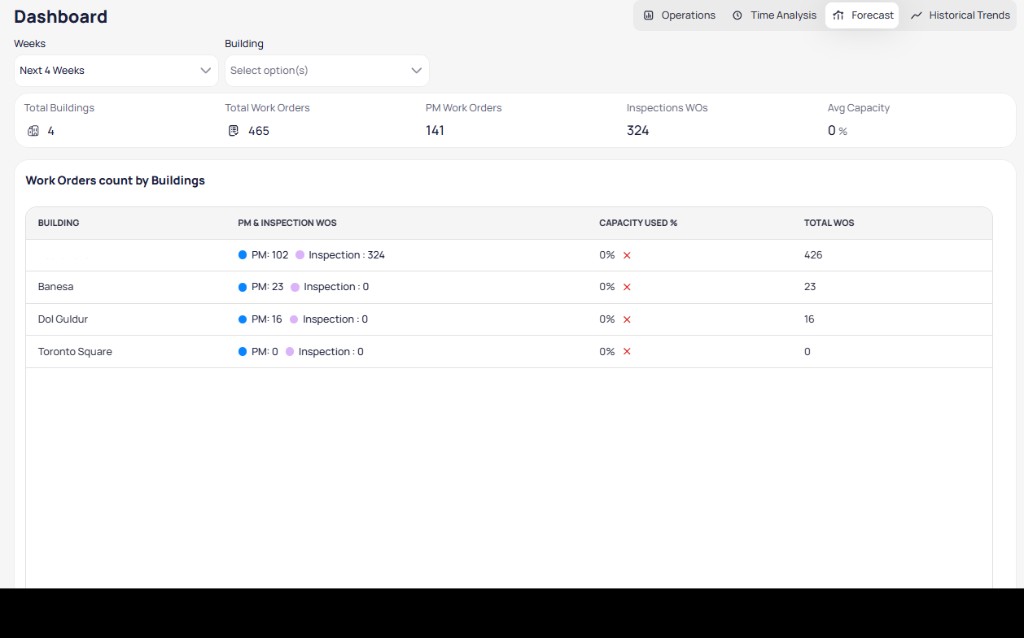The width and height of the screenshot is (1024, 638).
Task: Click the Building dropdown chevron arrow
Action: pyautogui.click(x=416, y=71)
